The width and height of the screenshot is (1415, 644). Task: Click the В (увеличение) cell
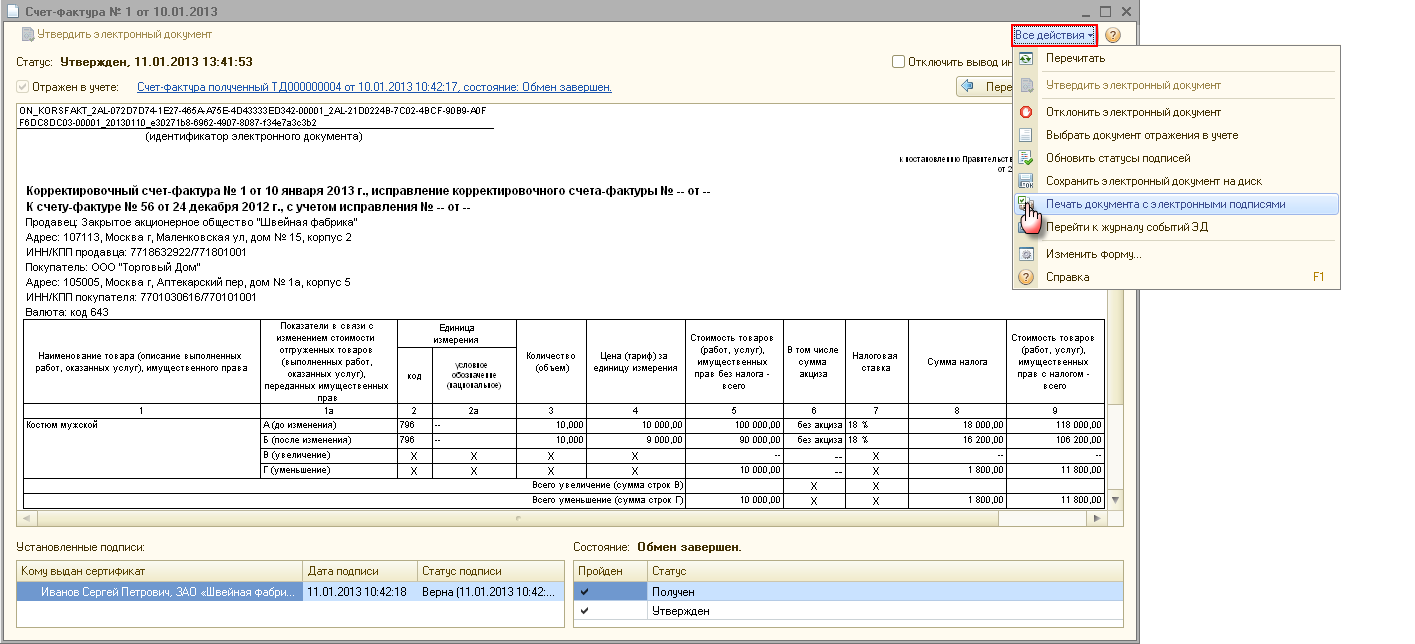point(328,455)
